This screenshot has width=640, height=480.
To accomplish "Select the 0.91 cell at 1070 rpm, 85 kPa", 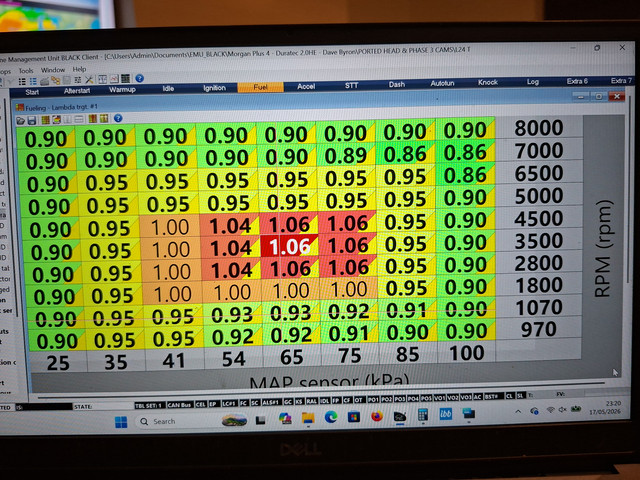I will pos(407,310).
